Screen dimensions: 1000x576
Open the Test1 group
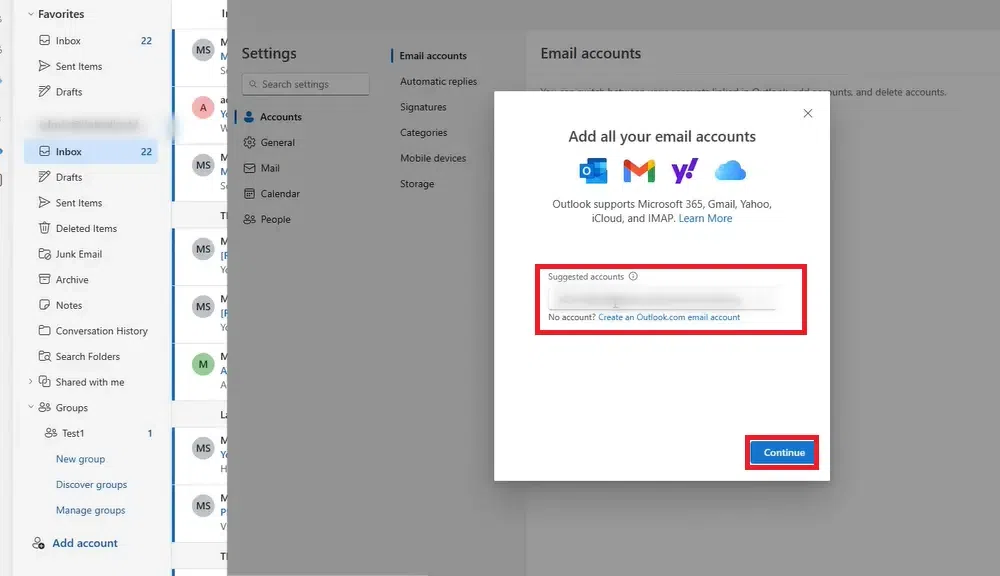(x=91, y=432)
